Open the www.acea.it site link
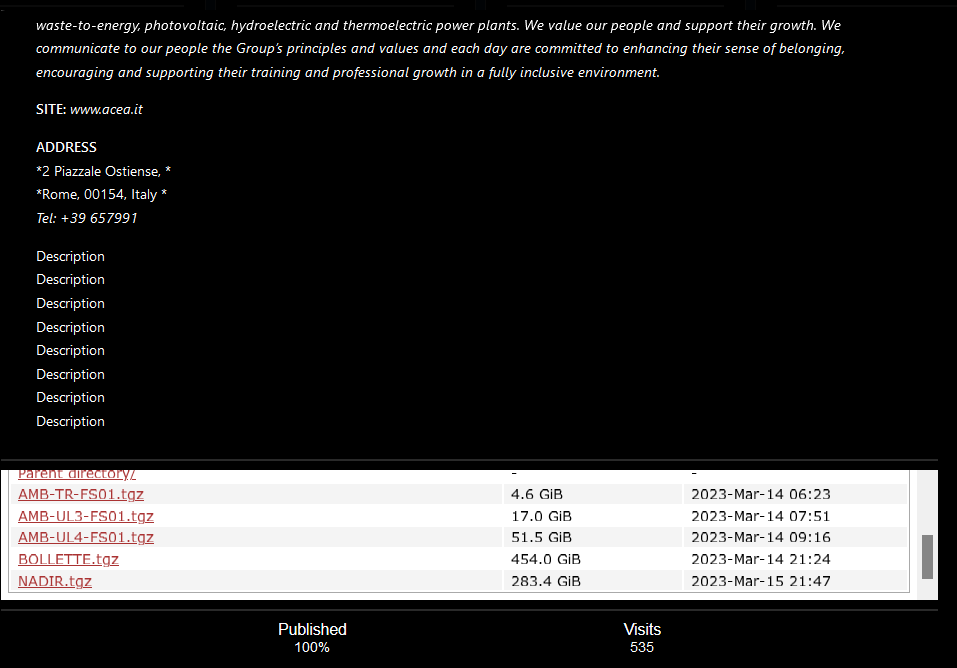Image resolution: width=957 pixels, height=668 pixels. point(106,109)
